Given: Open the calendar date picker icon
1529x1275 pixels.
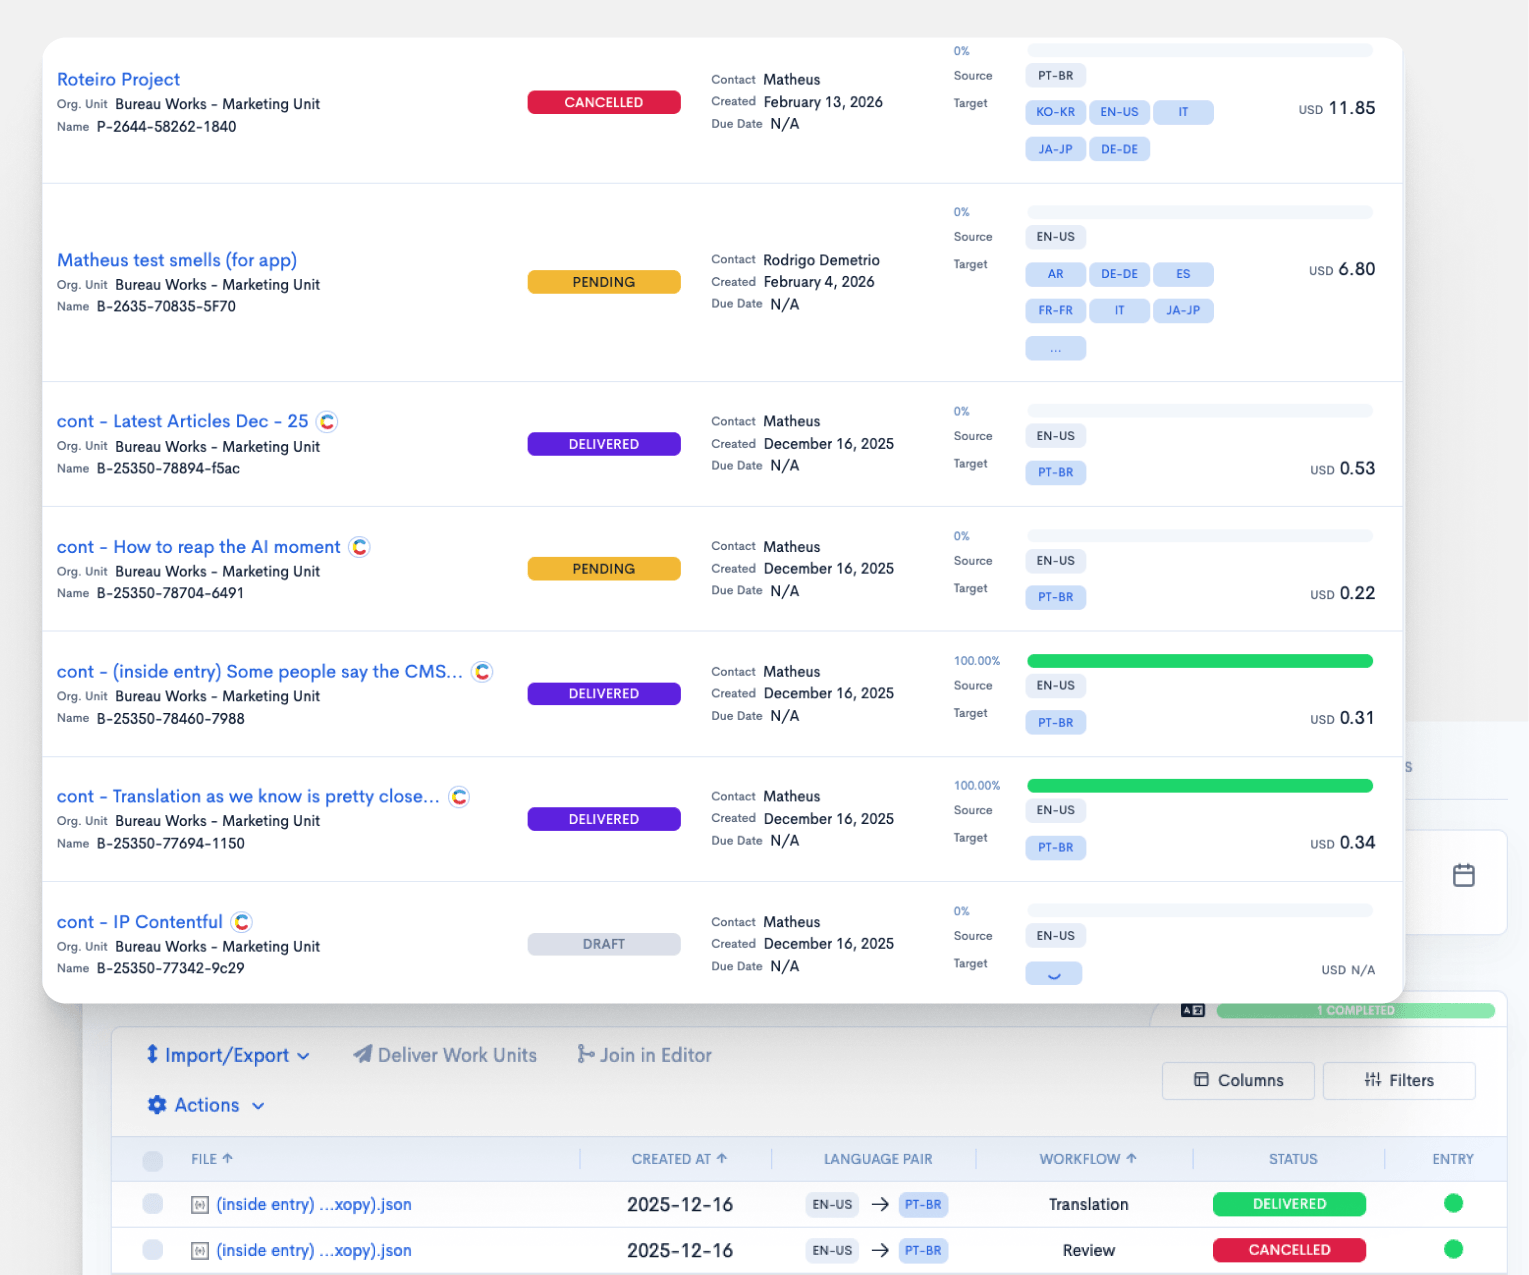Looking at the screenshot, I should coord(1463,876).
